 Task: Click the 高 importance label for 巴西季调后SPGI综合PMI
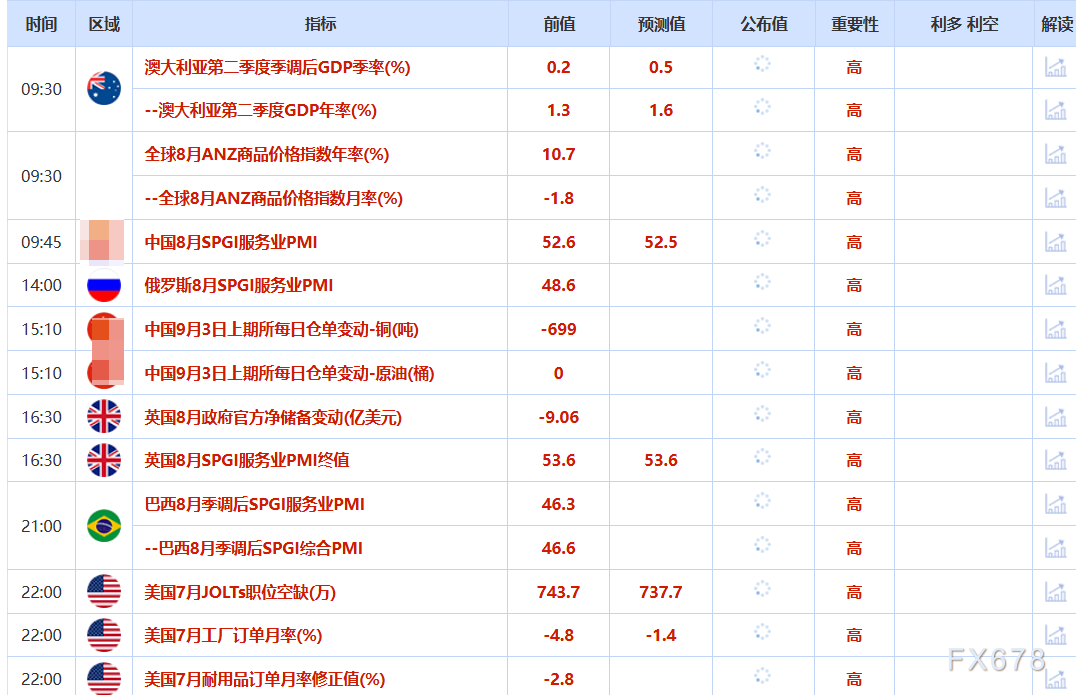pos(854,548)
